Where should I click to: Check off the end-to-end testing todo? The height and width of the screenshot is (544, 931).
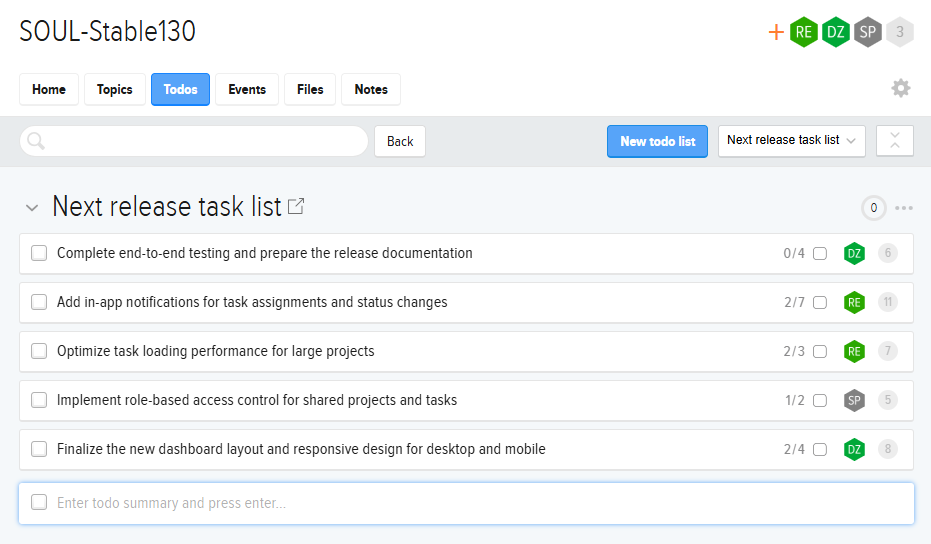coord(39,254)
